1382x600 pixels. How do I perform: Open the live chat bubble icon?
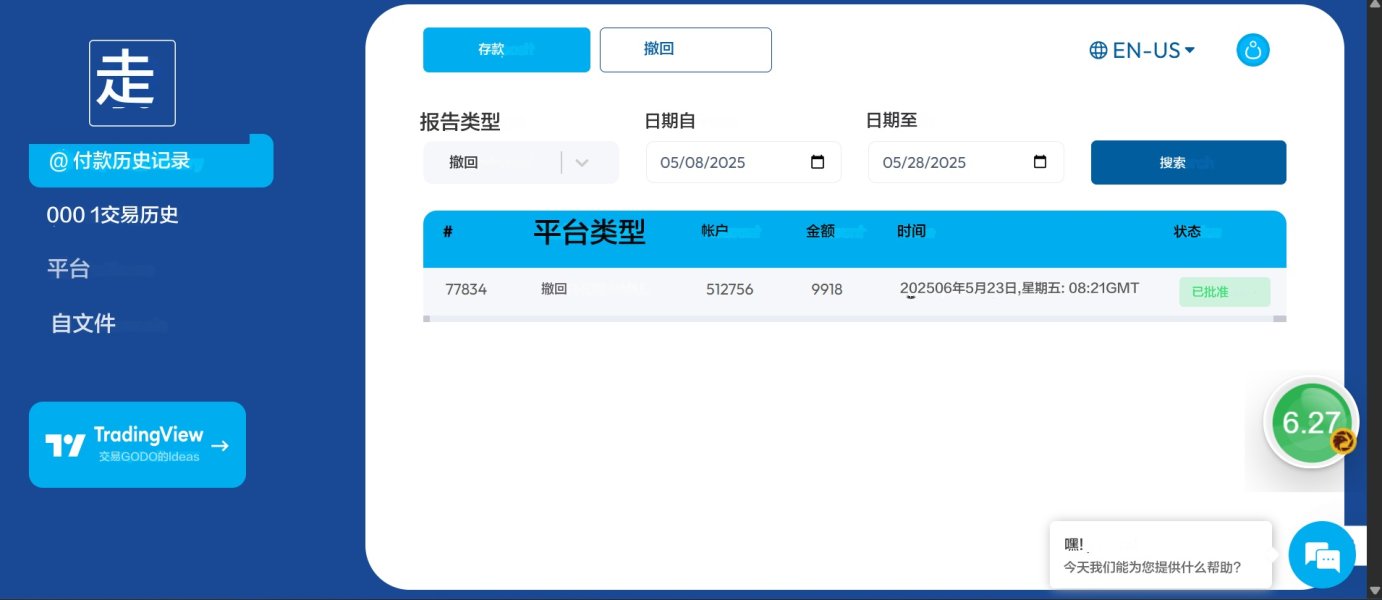click(x=1322, y=555)
